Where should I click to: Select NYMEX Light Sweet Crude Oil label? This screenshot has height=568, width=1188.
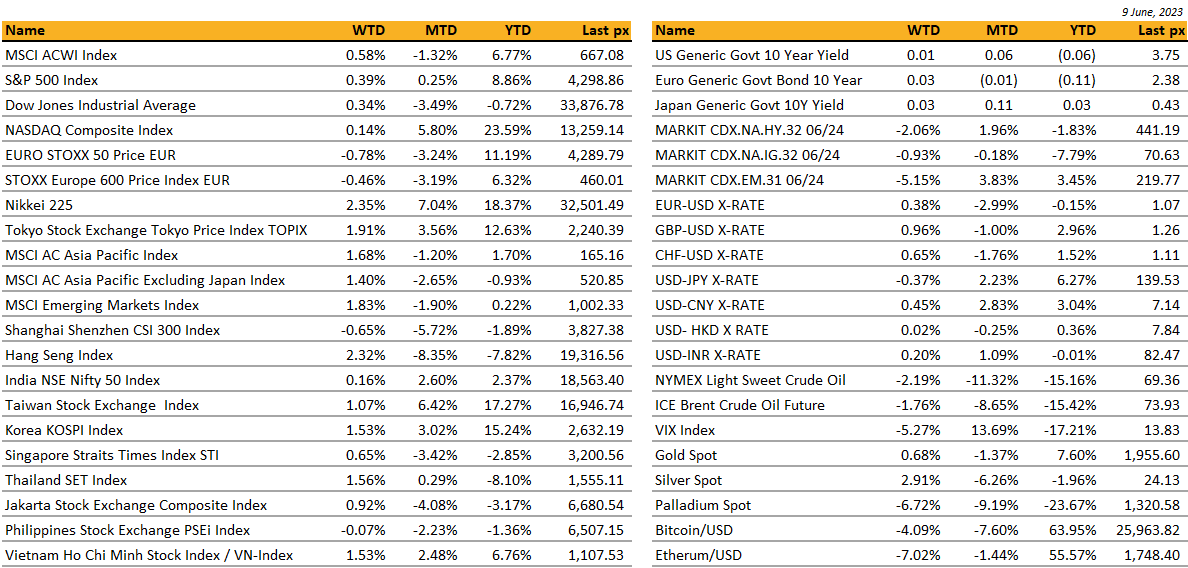[750, 380]
